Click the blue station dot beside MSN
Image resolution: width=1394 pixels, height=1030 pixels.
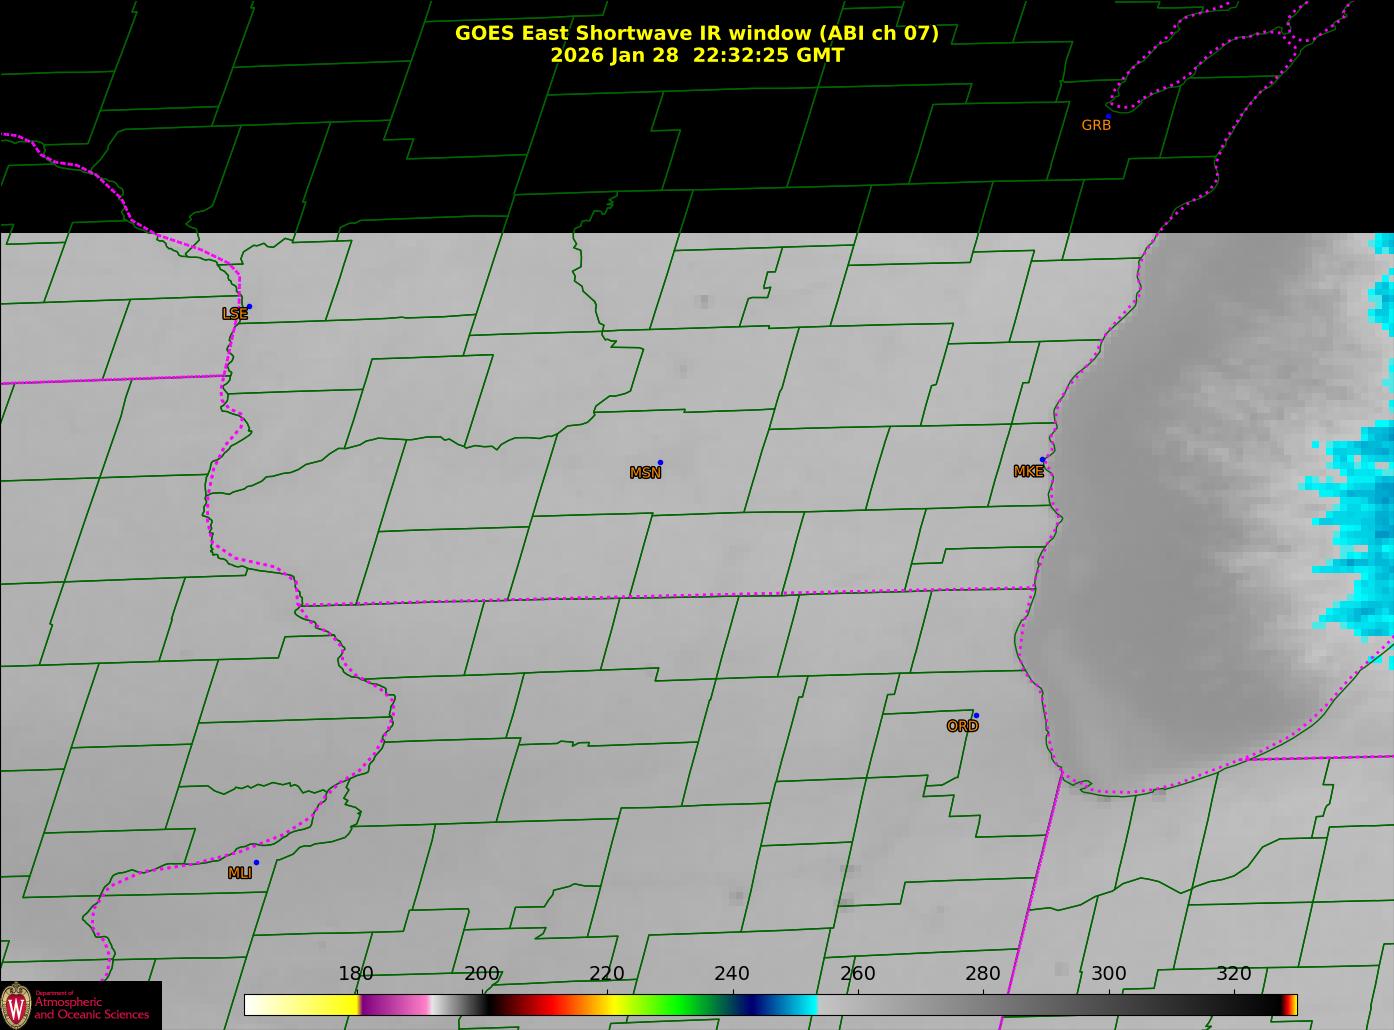click(x=660, y=462)
